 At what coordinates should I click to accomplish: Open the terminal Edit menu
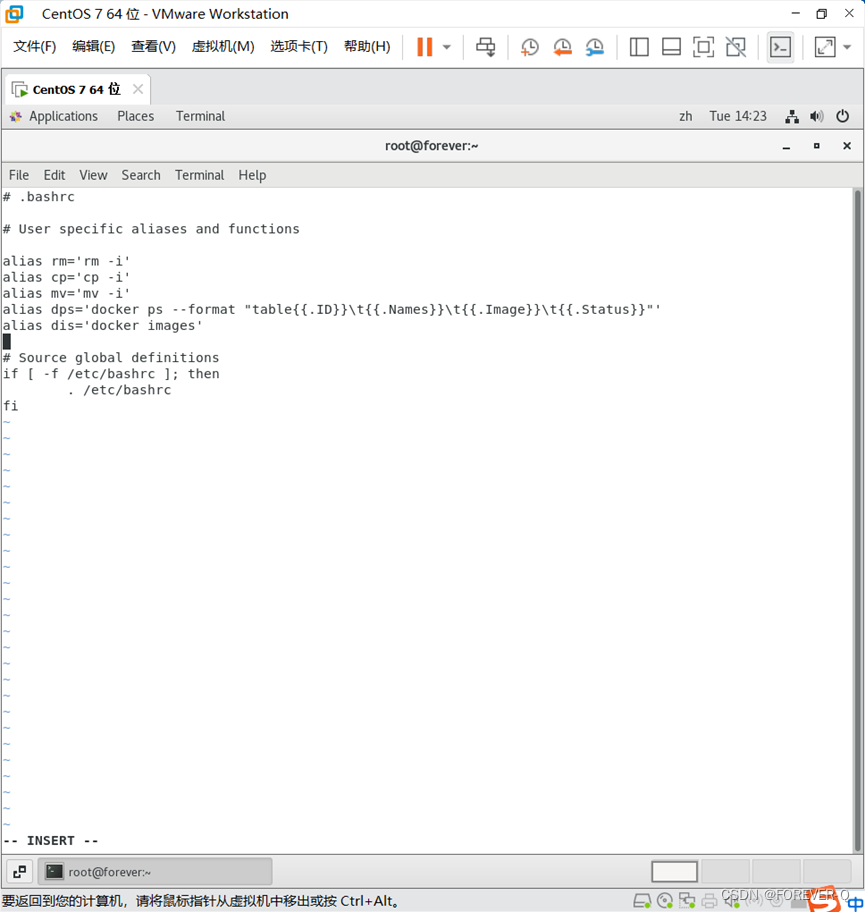(x=54, y=175)
